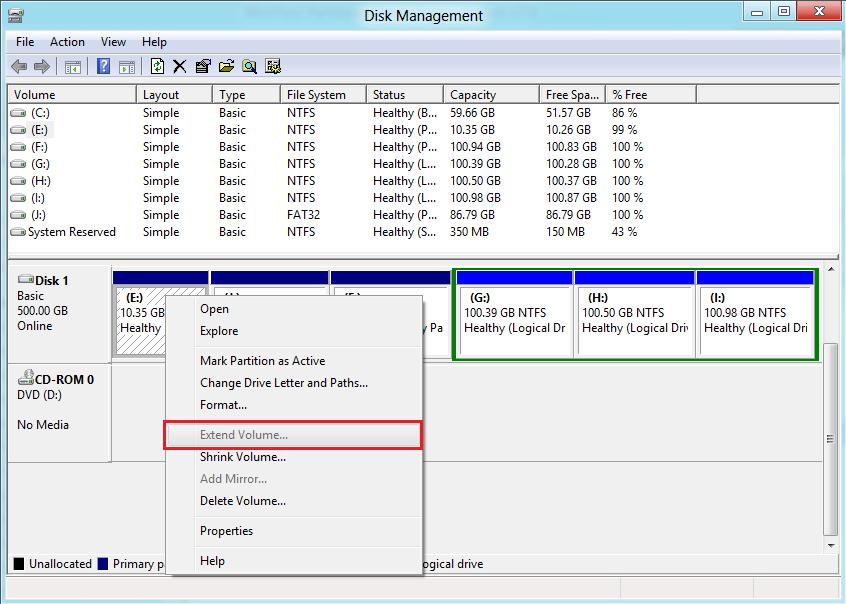Select the (H:) partition block on Disk 1
Image resolution: width=846 pixels, height=604 pixels.
[x=634, y=320]
